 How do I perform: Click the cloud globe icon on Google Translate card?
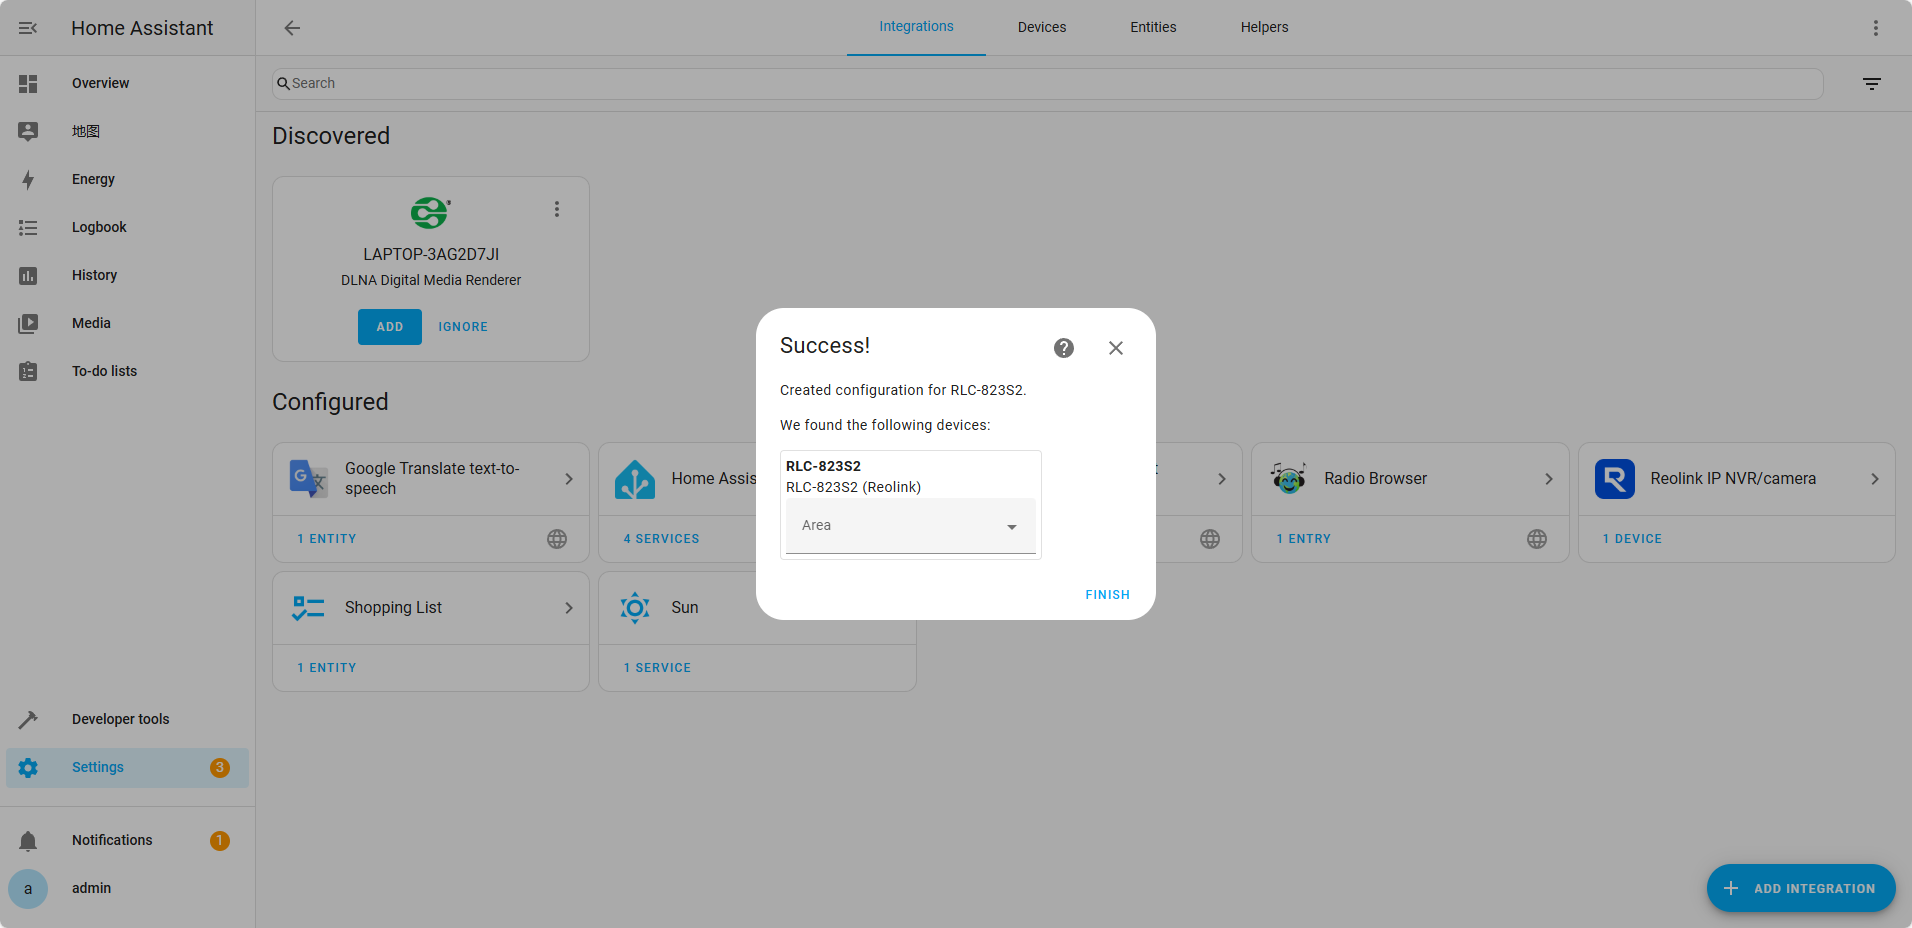pyautogui.click(x=557, y=540)
